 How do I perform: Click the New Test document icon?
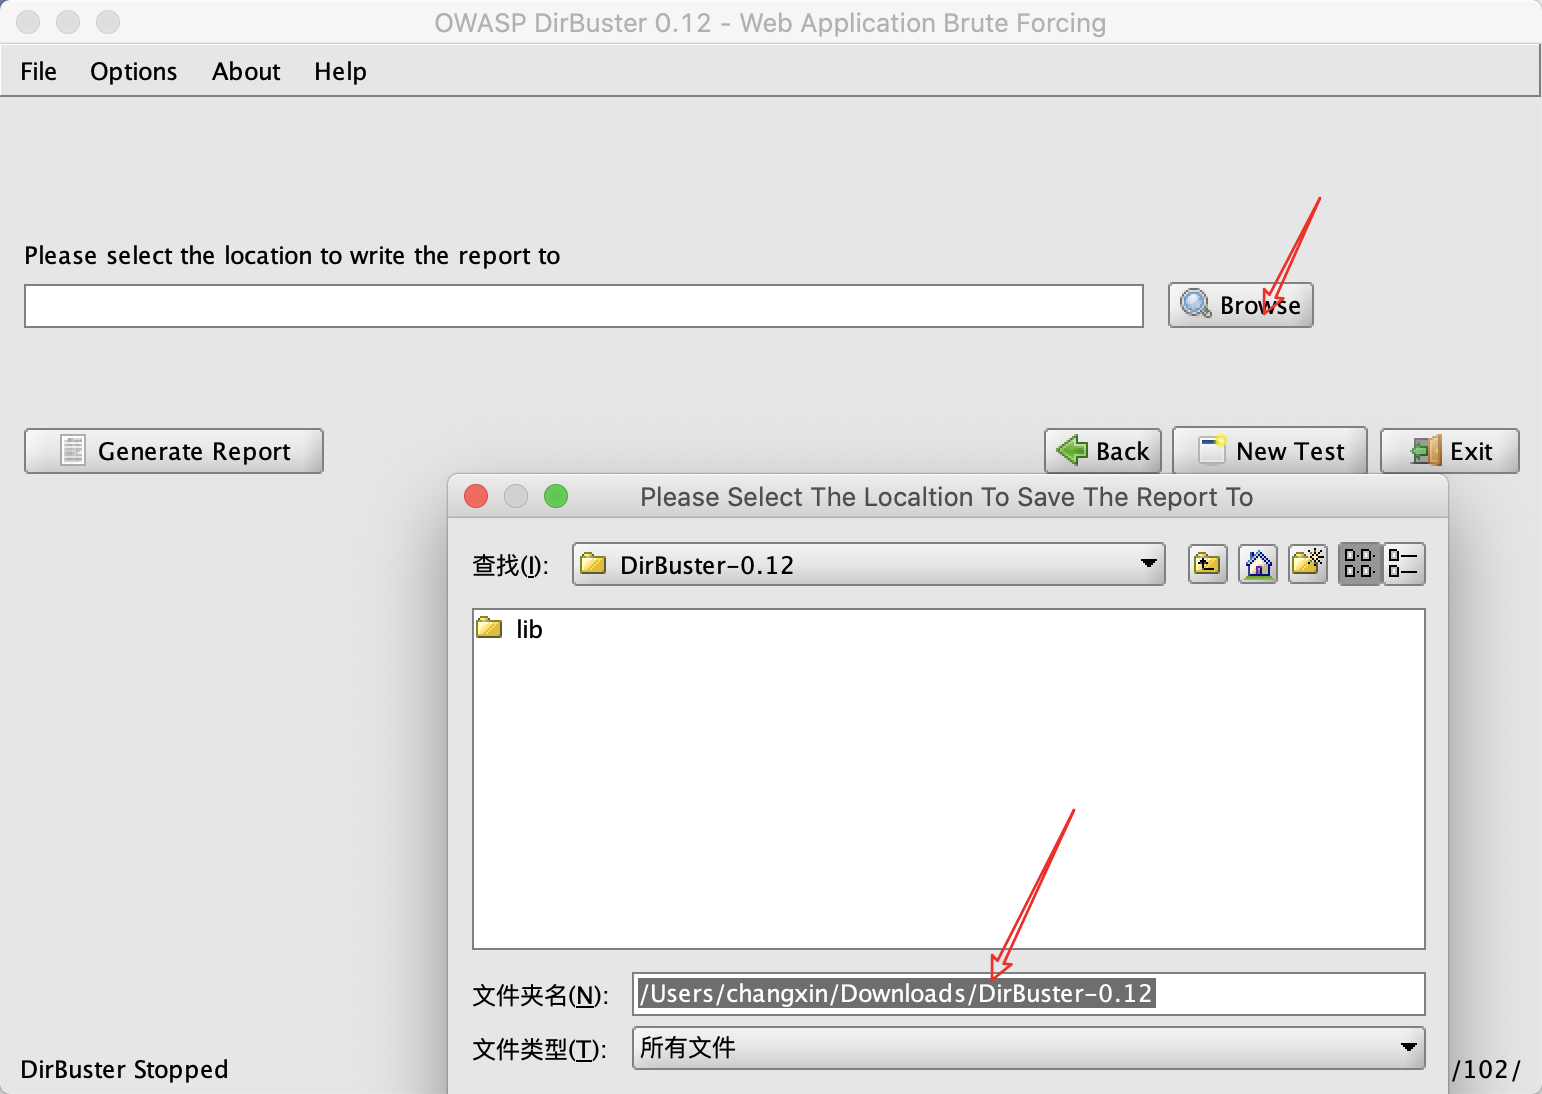[1212, 450]
